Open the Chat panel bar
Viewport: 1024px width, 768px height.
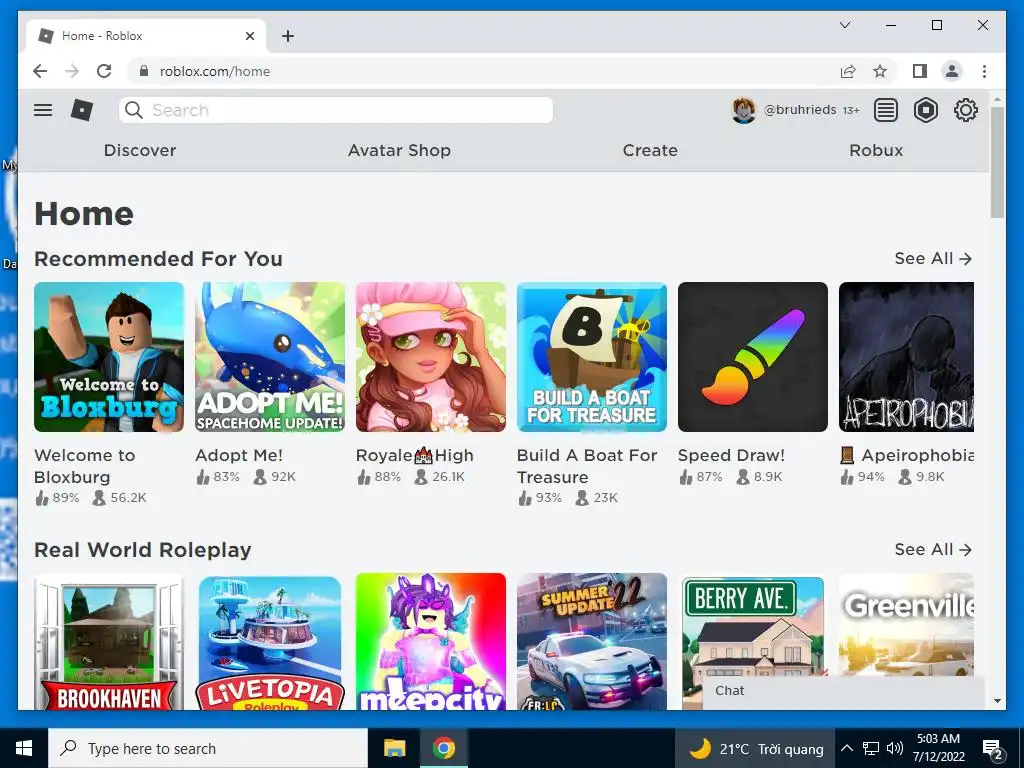843,691
